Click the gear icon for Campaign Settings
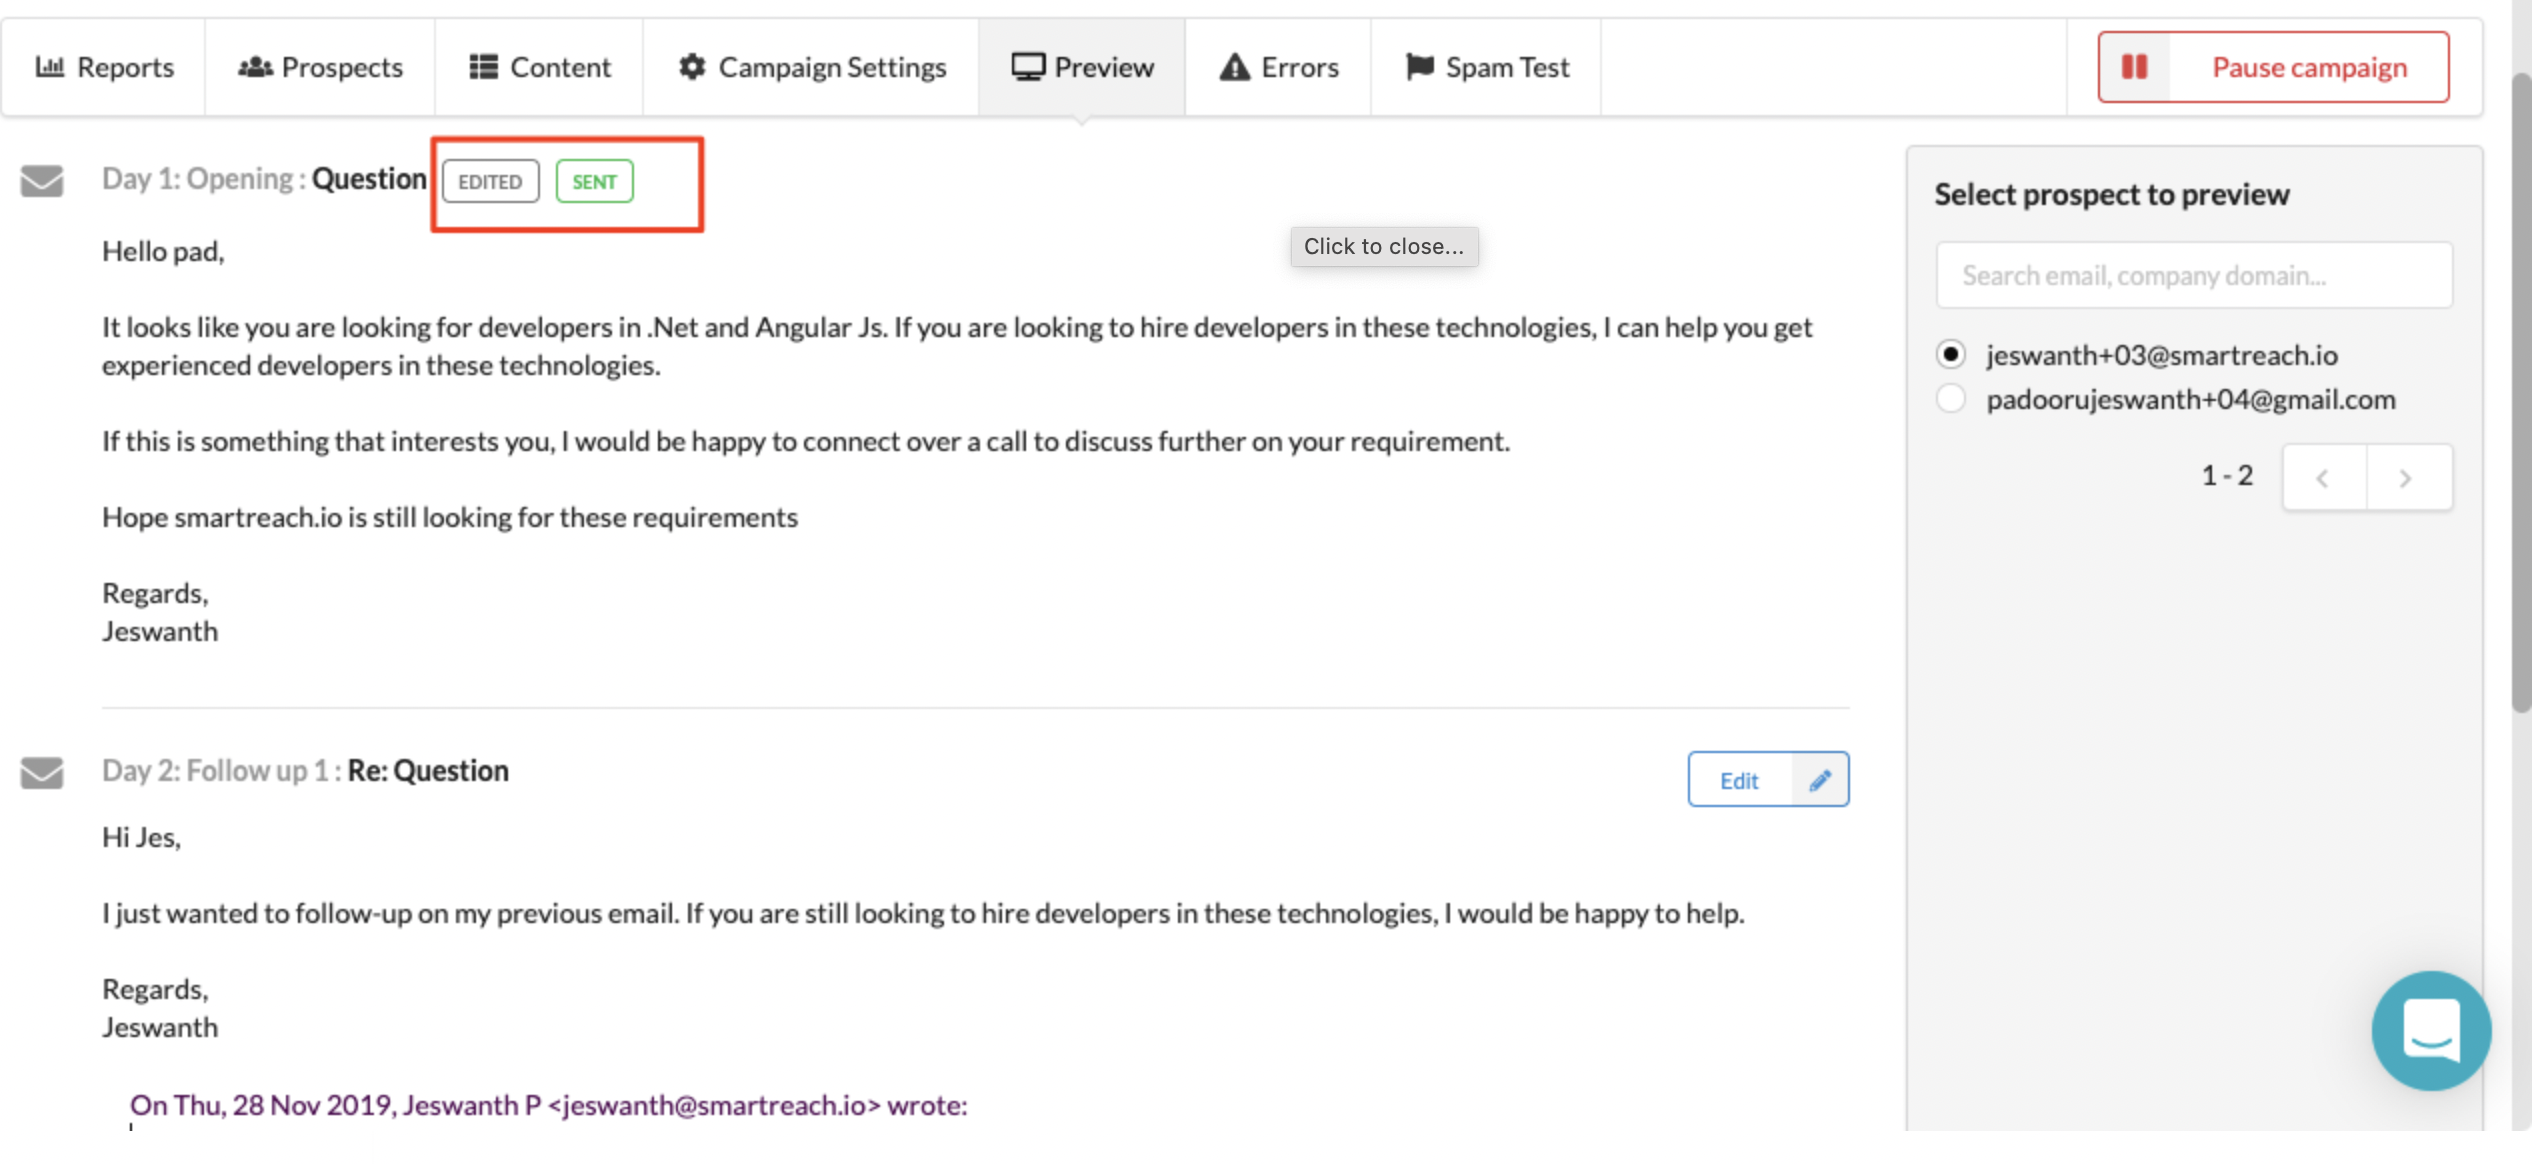This screenshot has height=1164, width=2536. (x=692, y=67)
